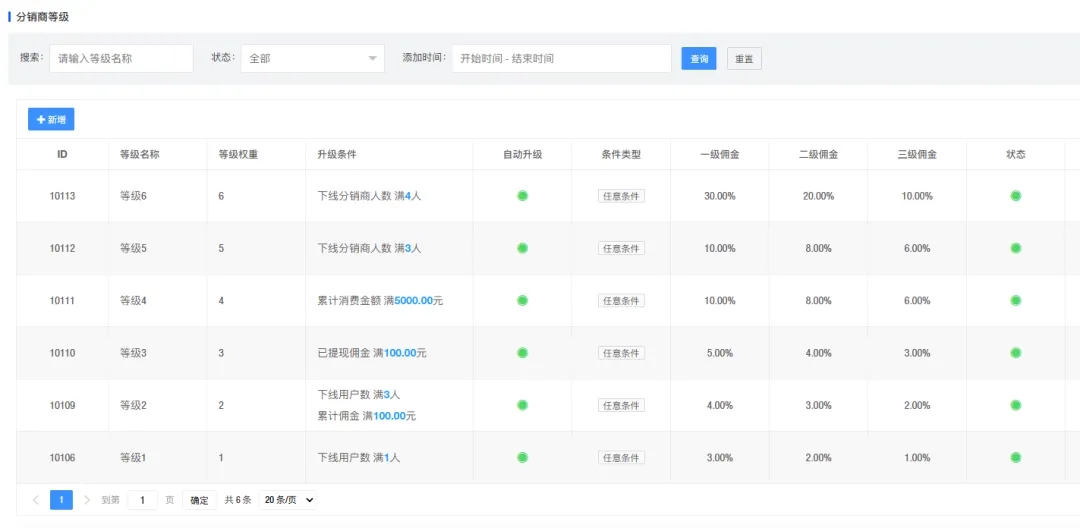Click auto-upgrade dot for 等级2 row

point(522,405)
